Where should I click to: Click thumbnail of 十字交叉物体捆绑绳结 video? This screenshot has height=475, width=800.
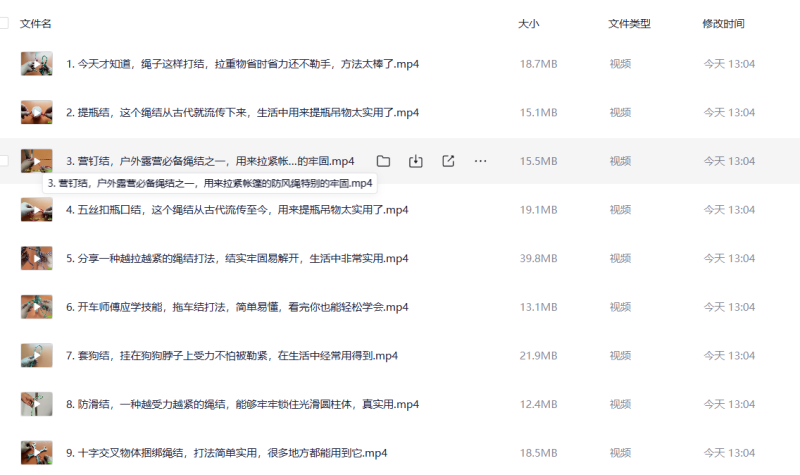(x=36, y=452)
